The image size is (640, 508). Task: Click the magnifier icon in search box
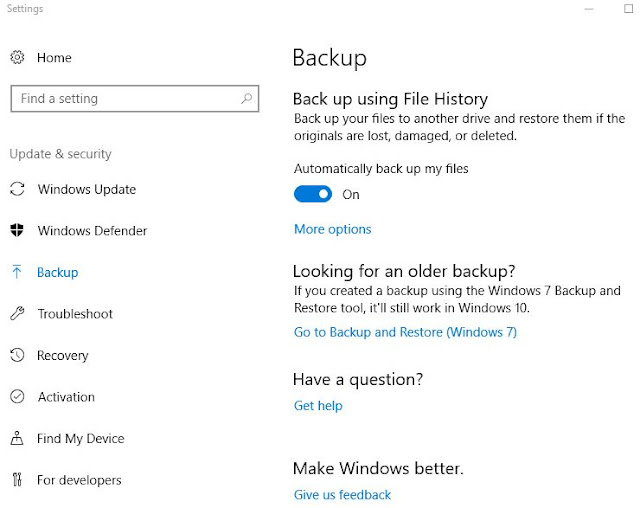pyautogui.click(x=247, y=98)
